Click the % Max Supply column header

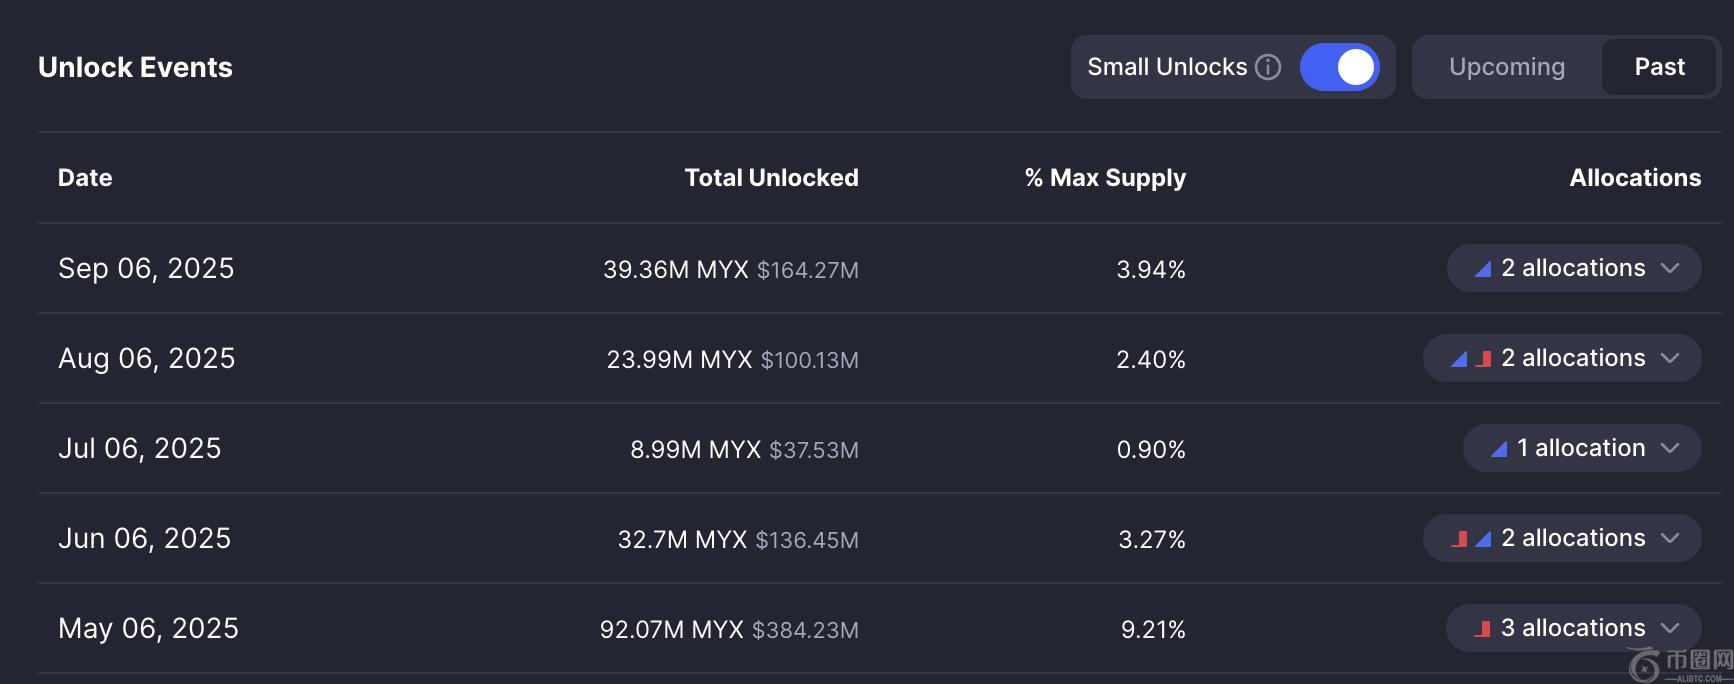click(1105, 178)
